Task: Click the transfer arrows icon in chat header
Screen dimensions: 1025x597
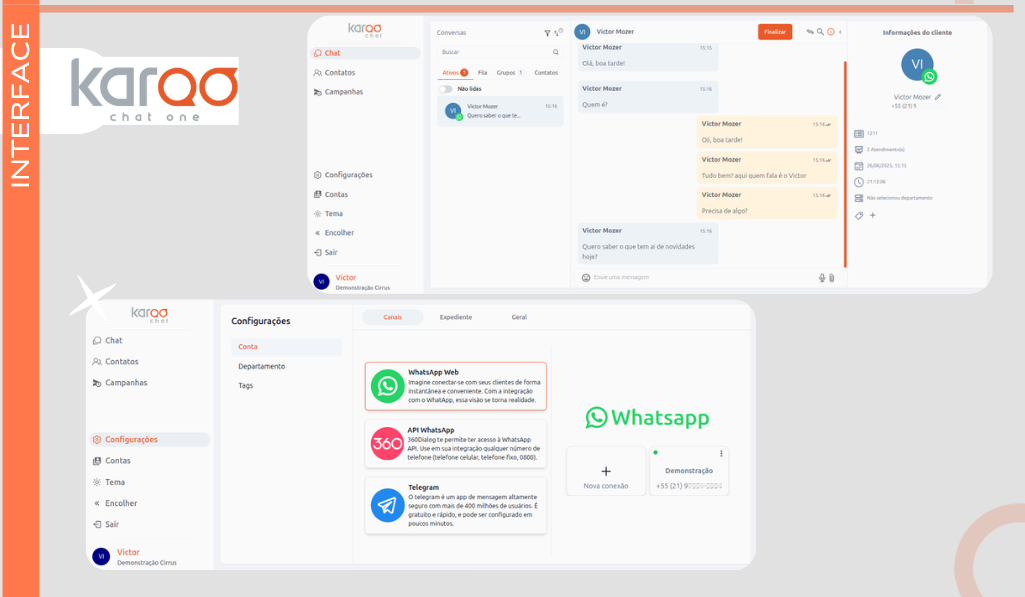Action: pyautogui.click(x=810, y=32)
